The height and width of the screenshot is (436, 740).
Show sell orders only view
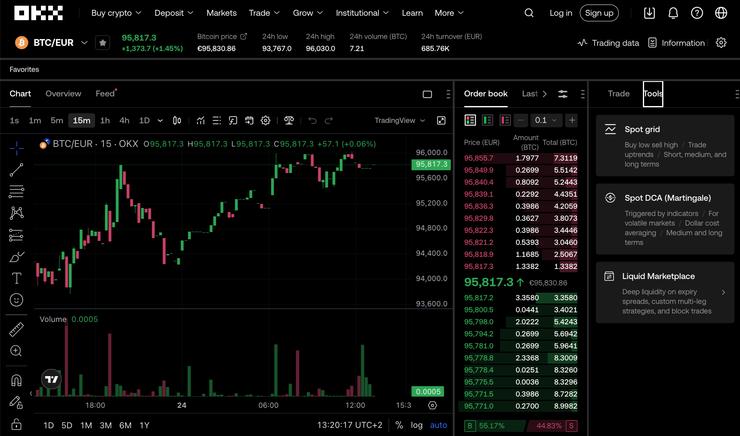tap(505, 120)
